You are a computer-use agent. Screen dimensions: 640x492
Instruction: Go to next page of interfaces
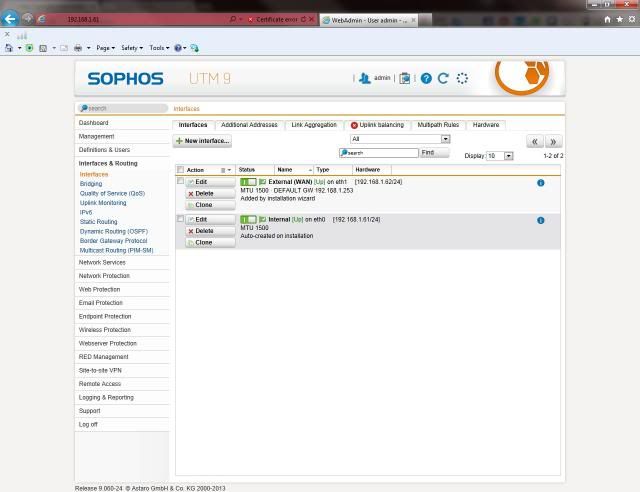click(x=553, y=141)
